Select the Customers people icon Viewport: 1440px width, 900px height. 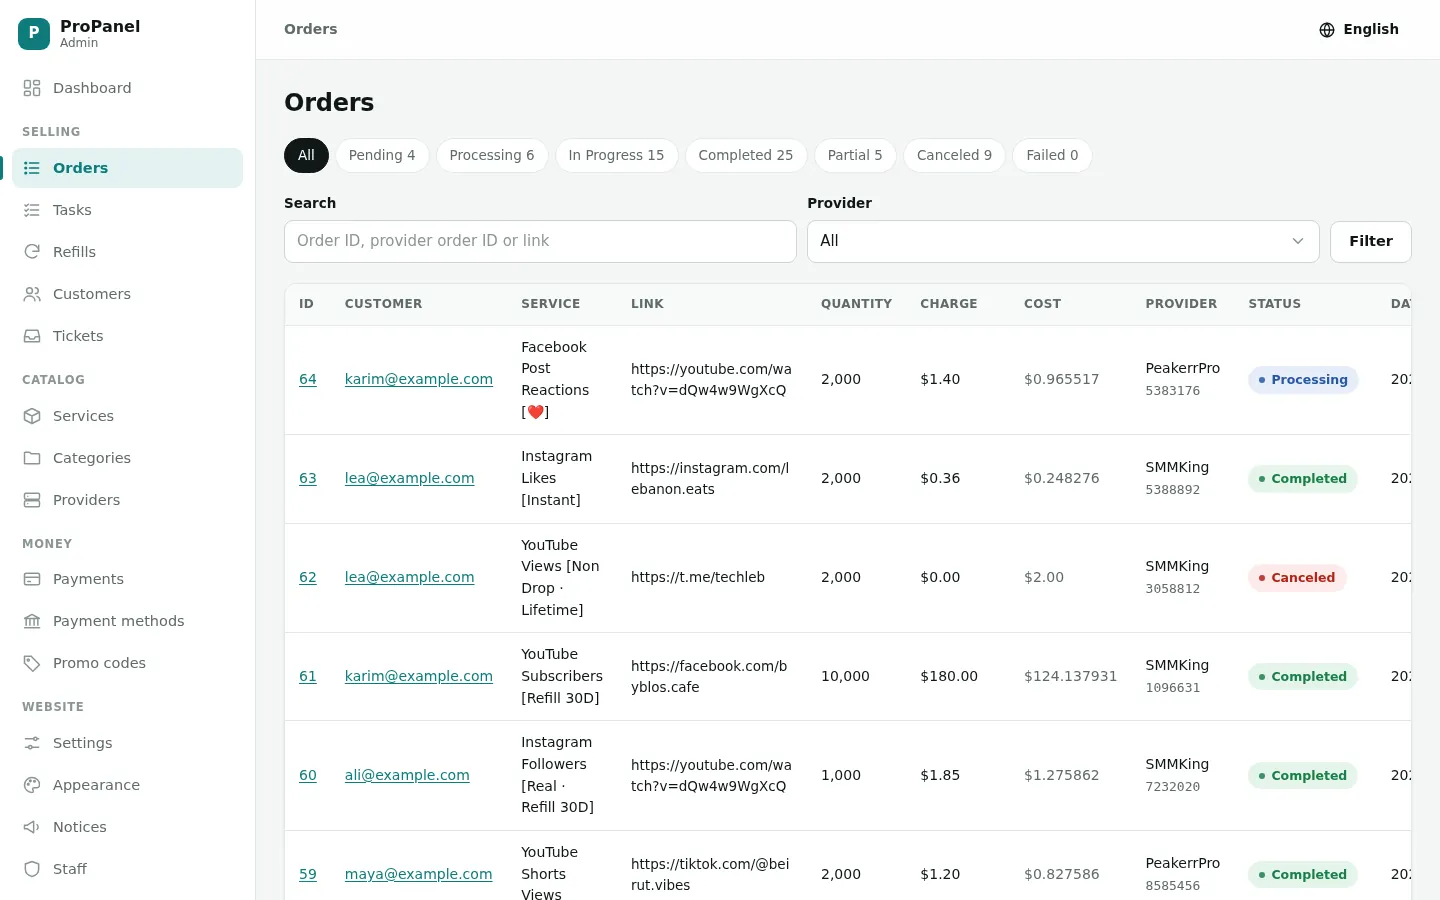[x=32, y=294]
